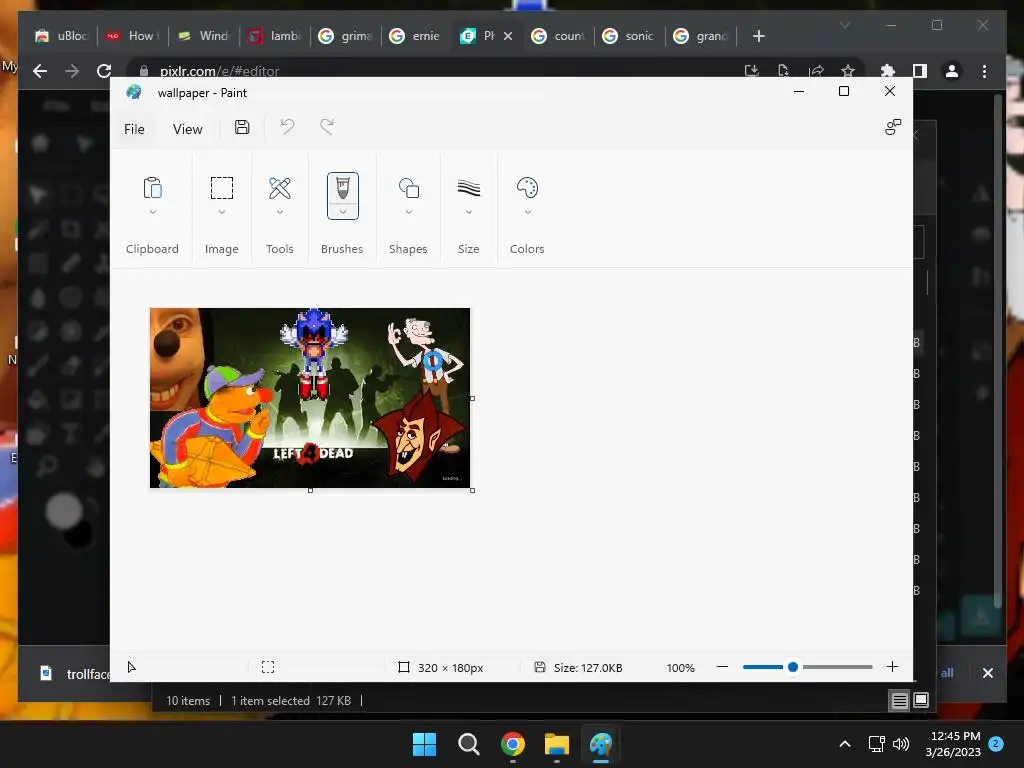This screenshot has height=768, width=1024.
Task: Switch to Chrome via taskbar icon
Action: [x=513, y=744]
